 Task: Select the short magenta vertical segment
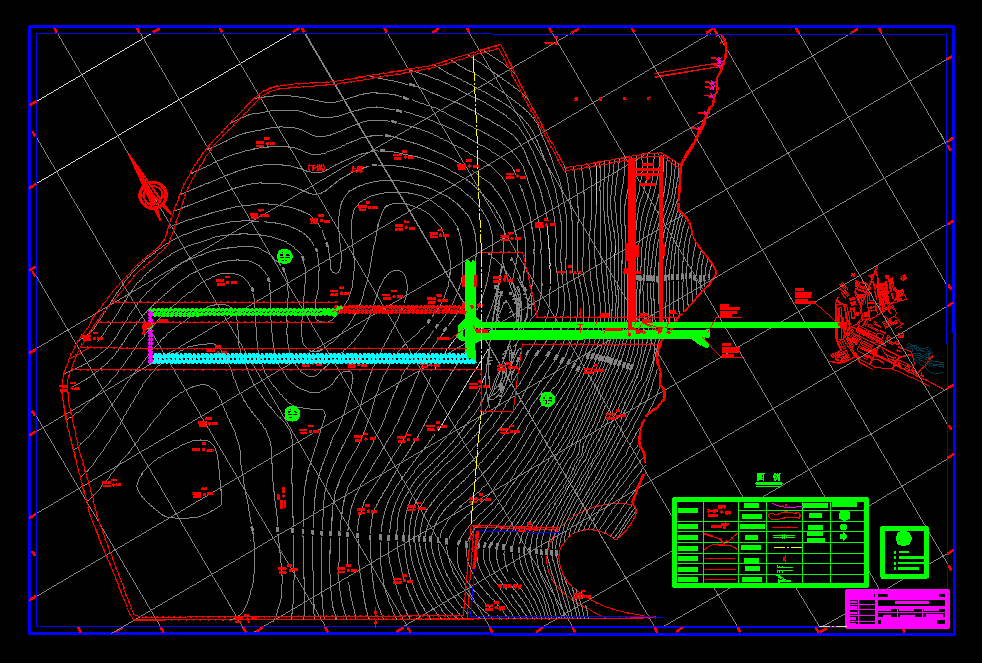point(150,337)
